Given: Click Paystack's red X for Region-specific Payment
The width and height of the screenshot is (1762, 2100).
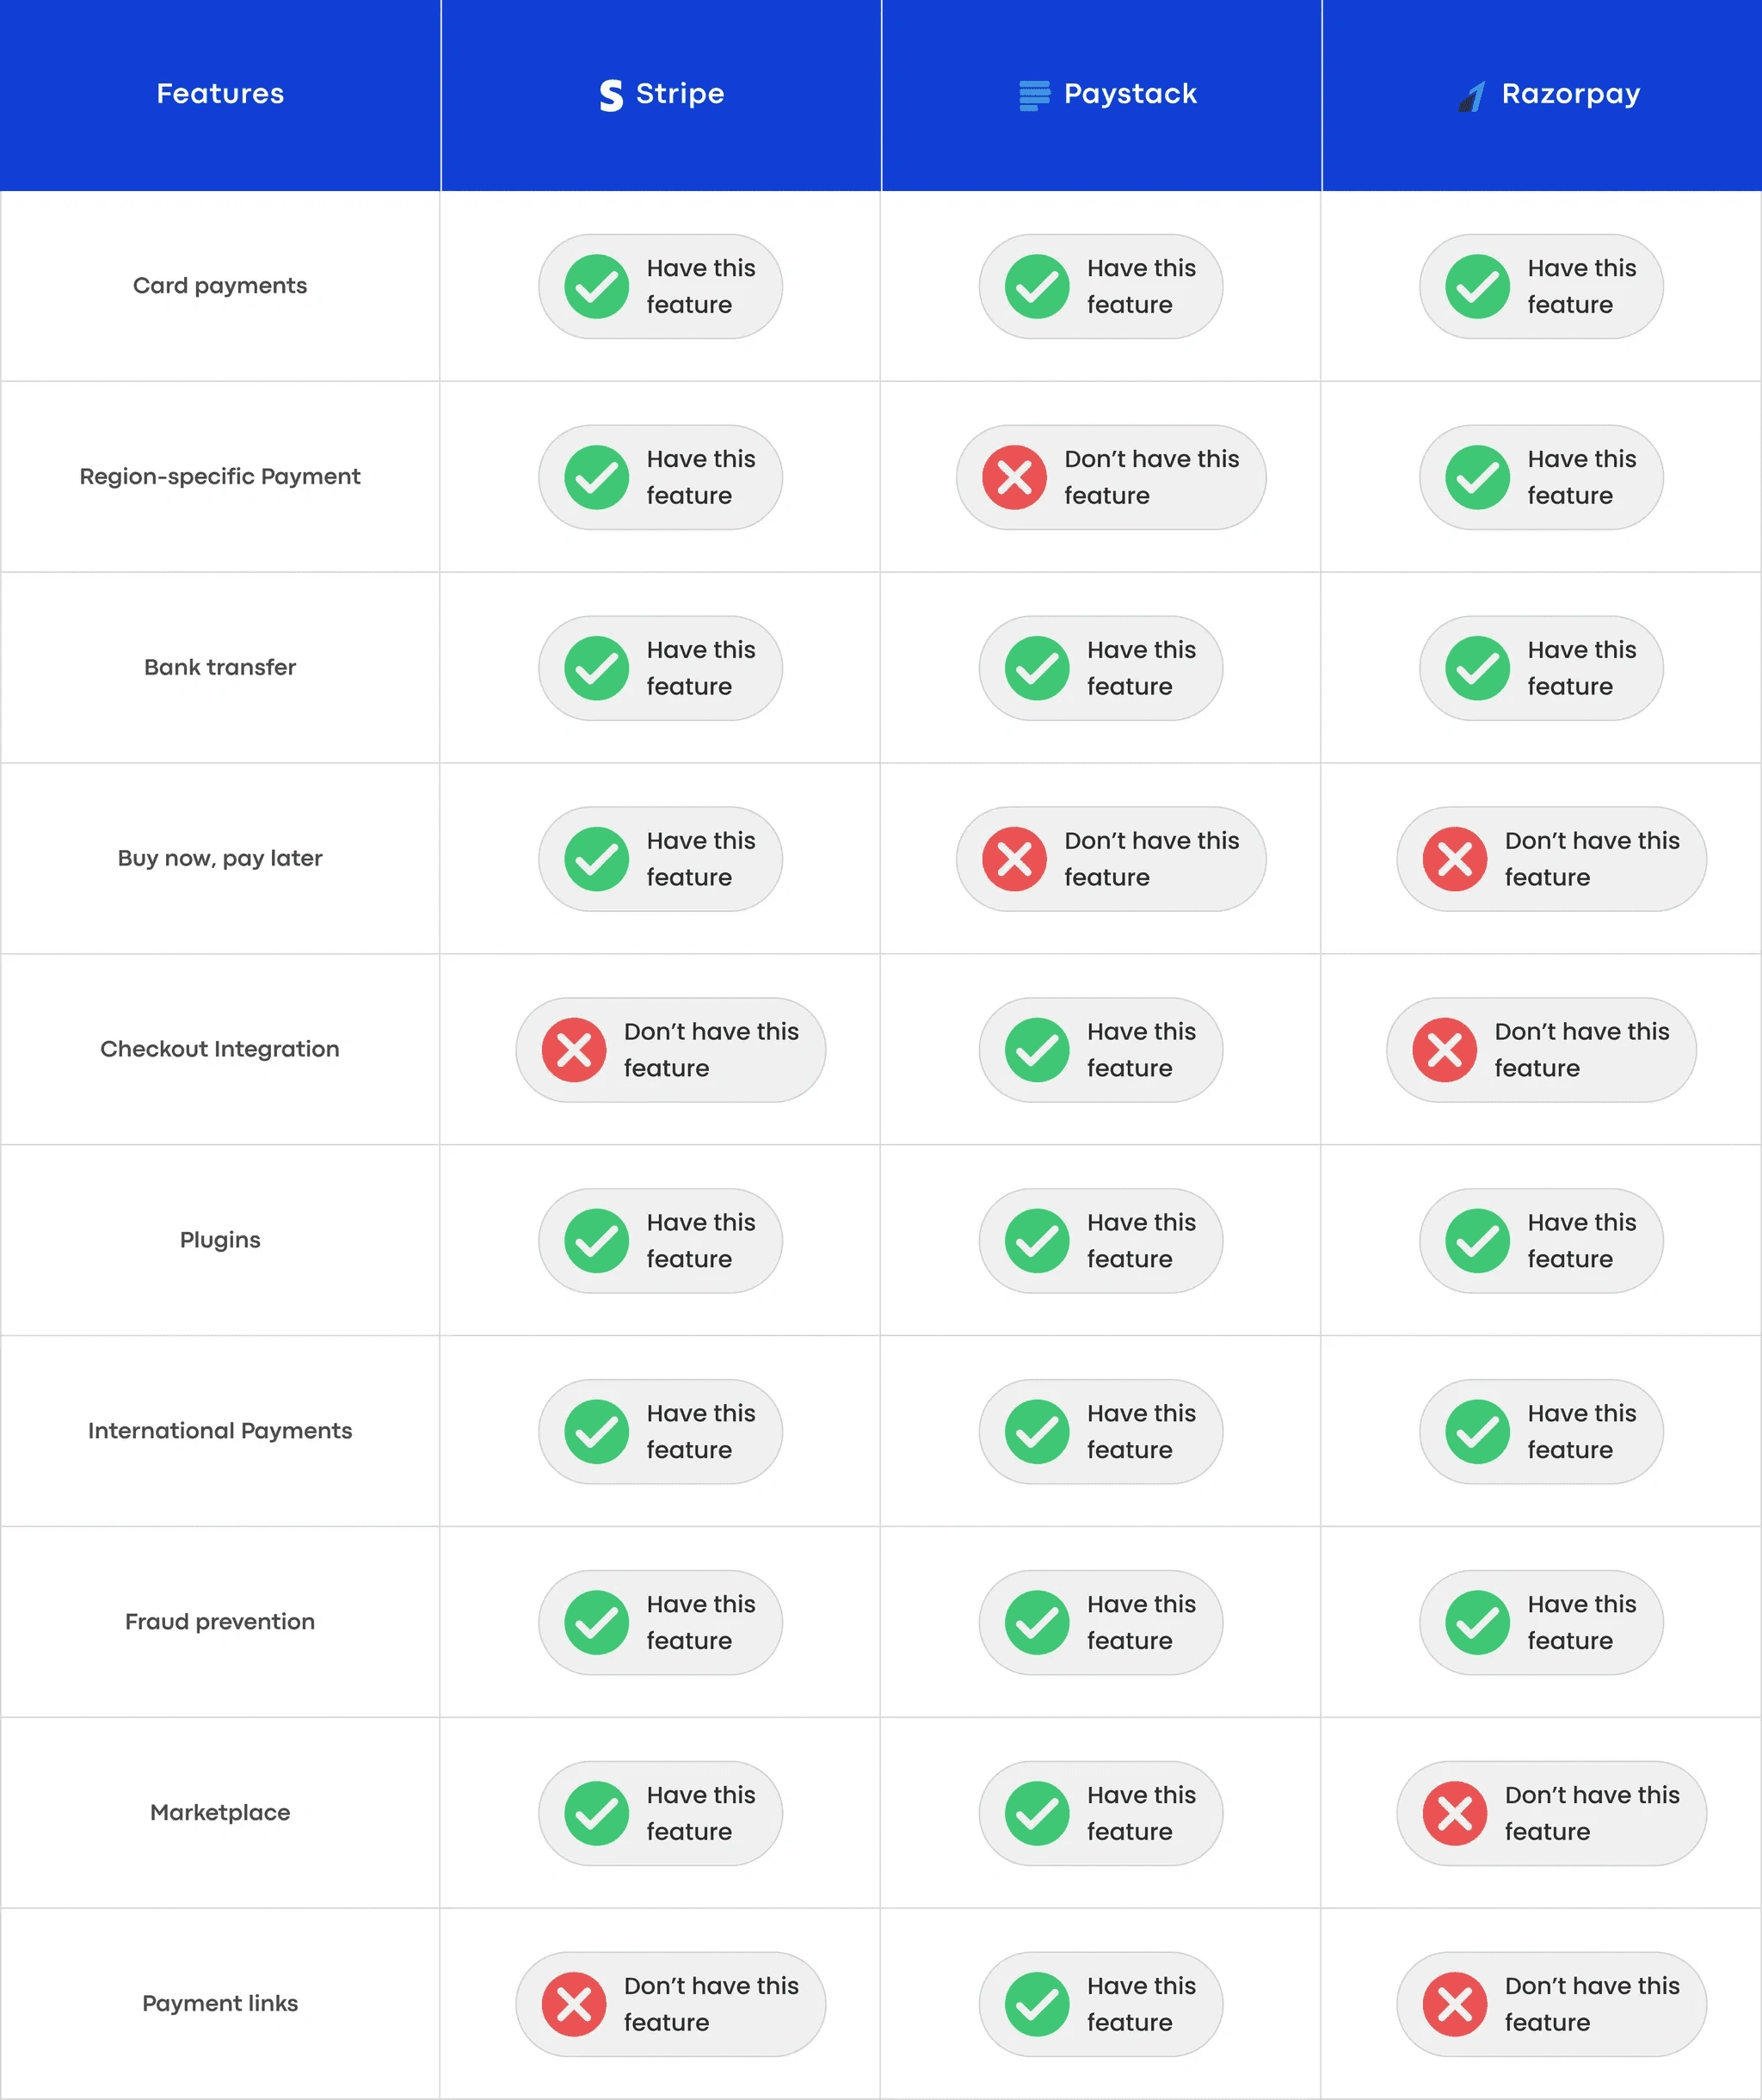Looking at the screenshot, I should 1014,477.
